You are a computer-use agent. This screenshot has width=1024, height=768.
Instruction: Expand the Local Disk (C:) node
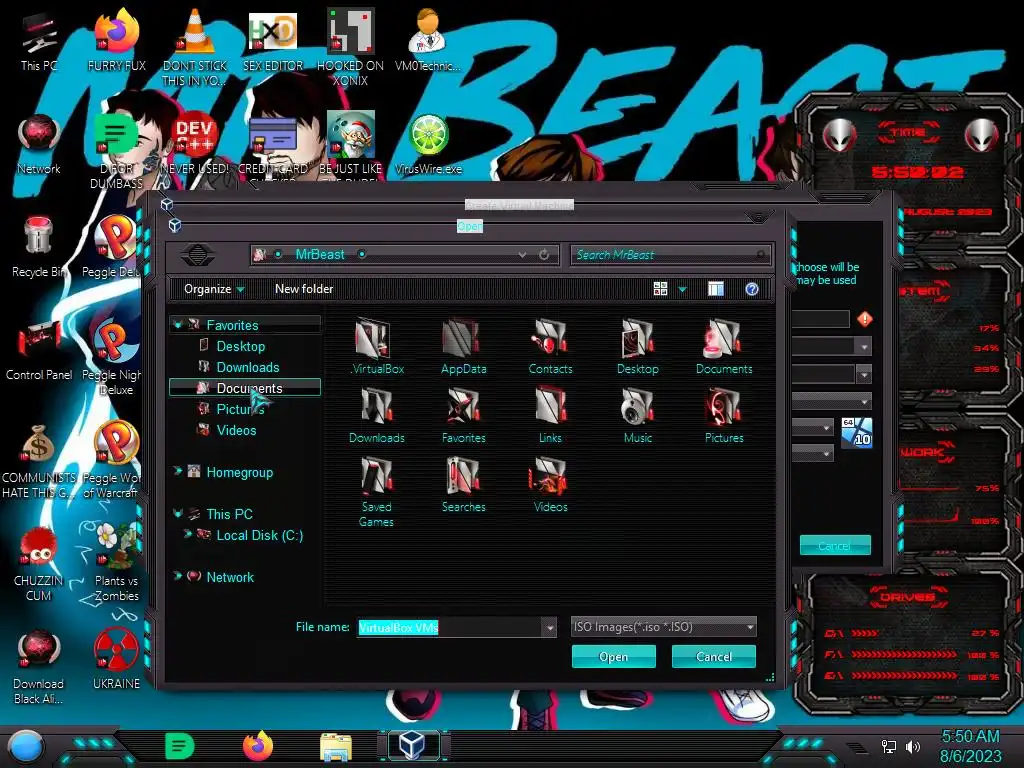coord(187,534)
